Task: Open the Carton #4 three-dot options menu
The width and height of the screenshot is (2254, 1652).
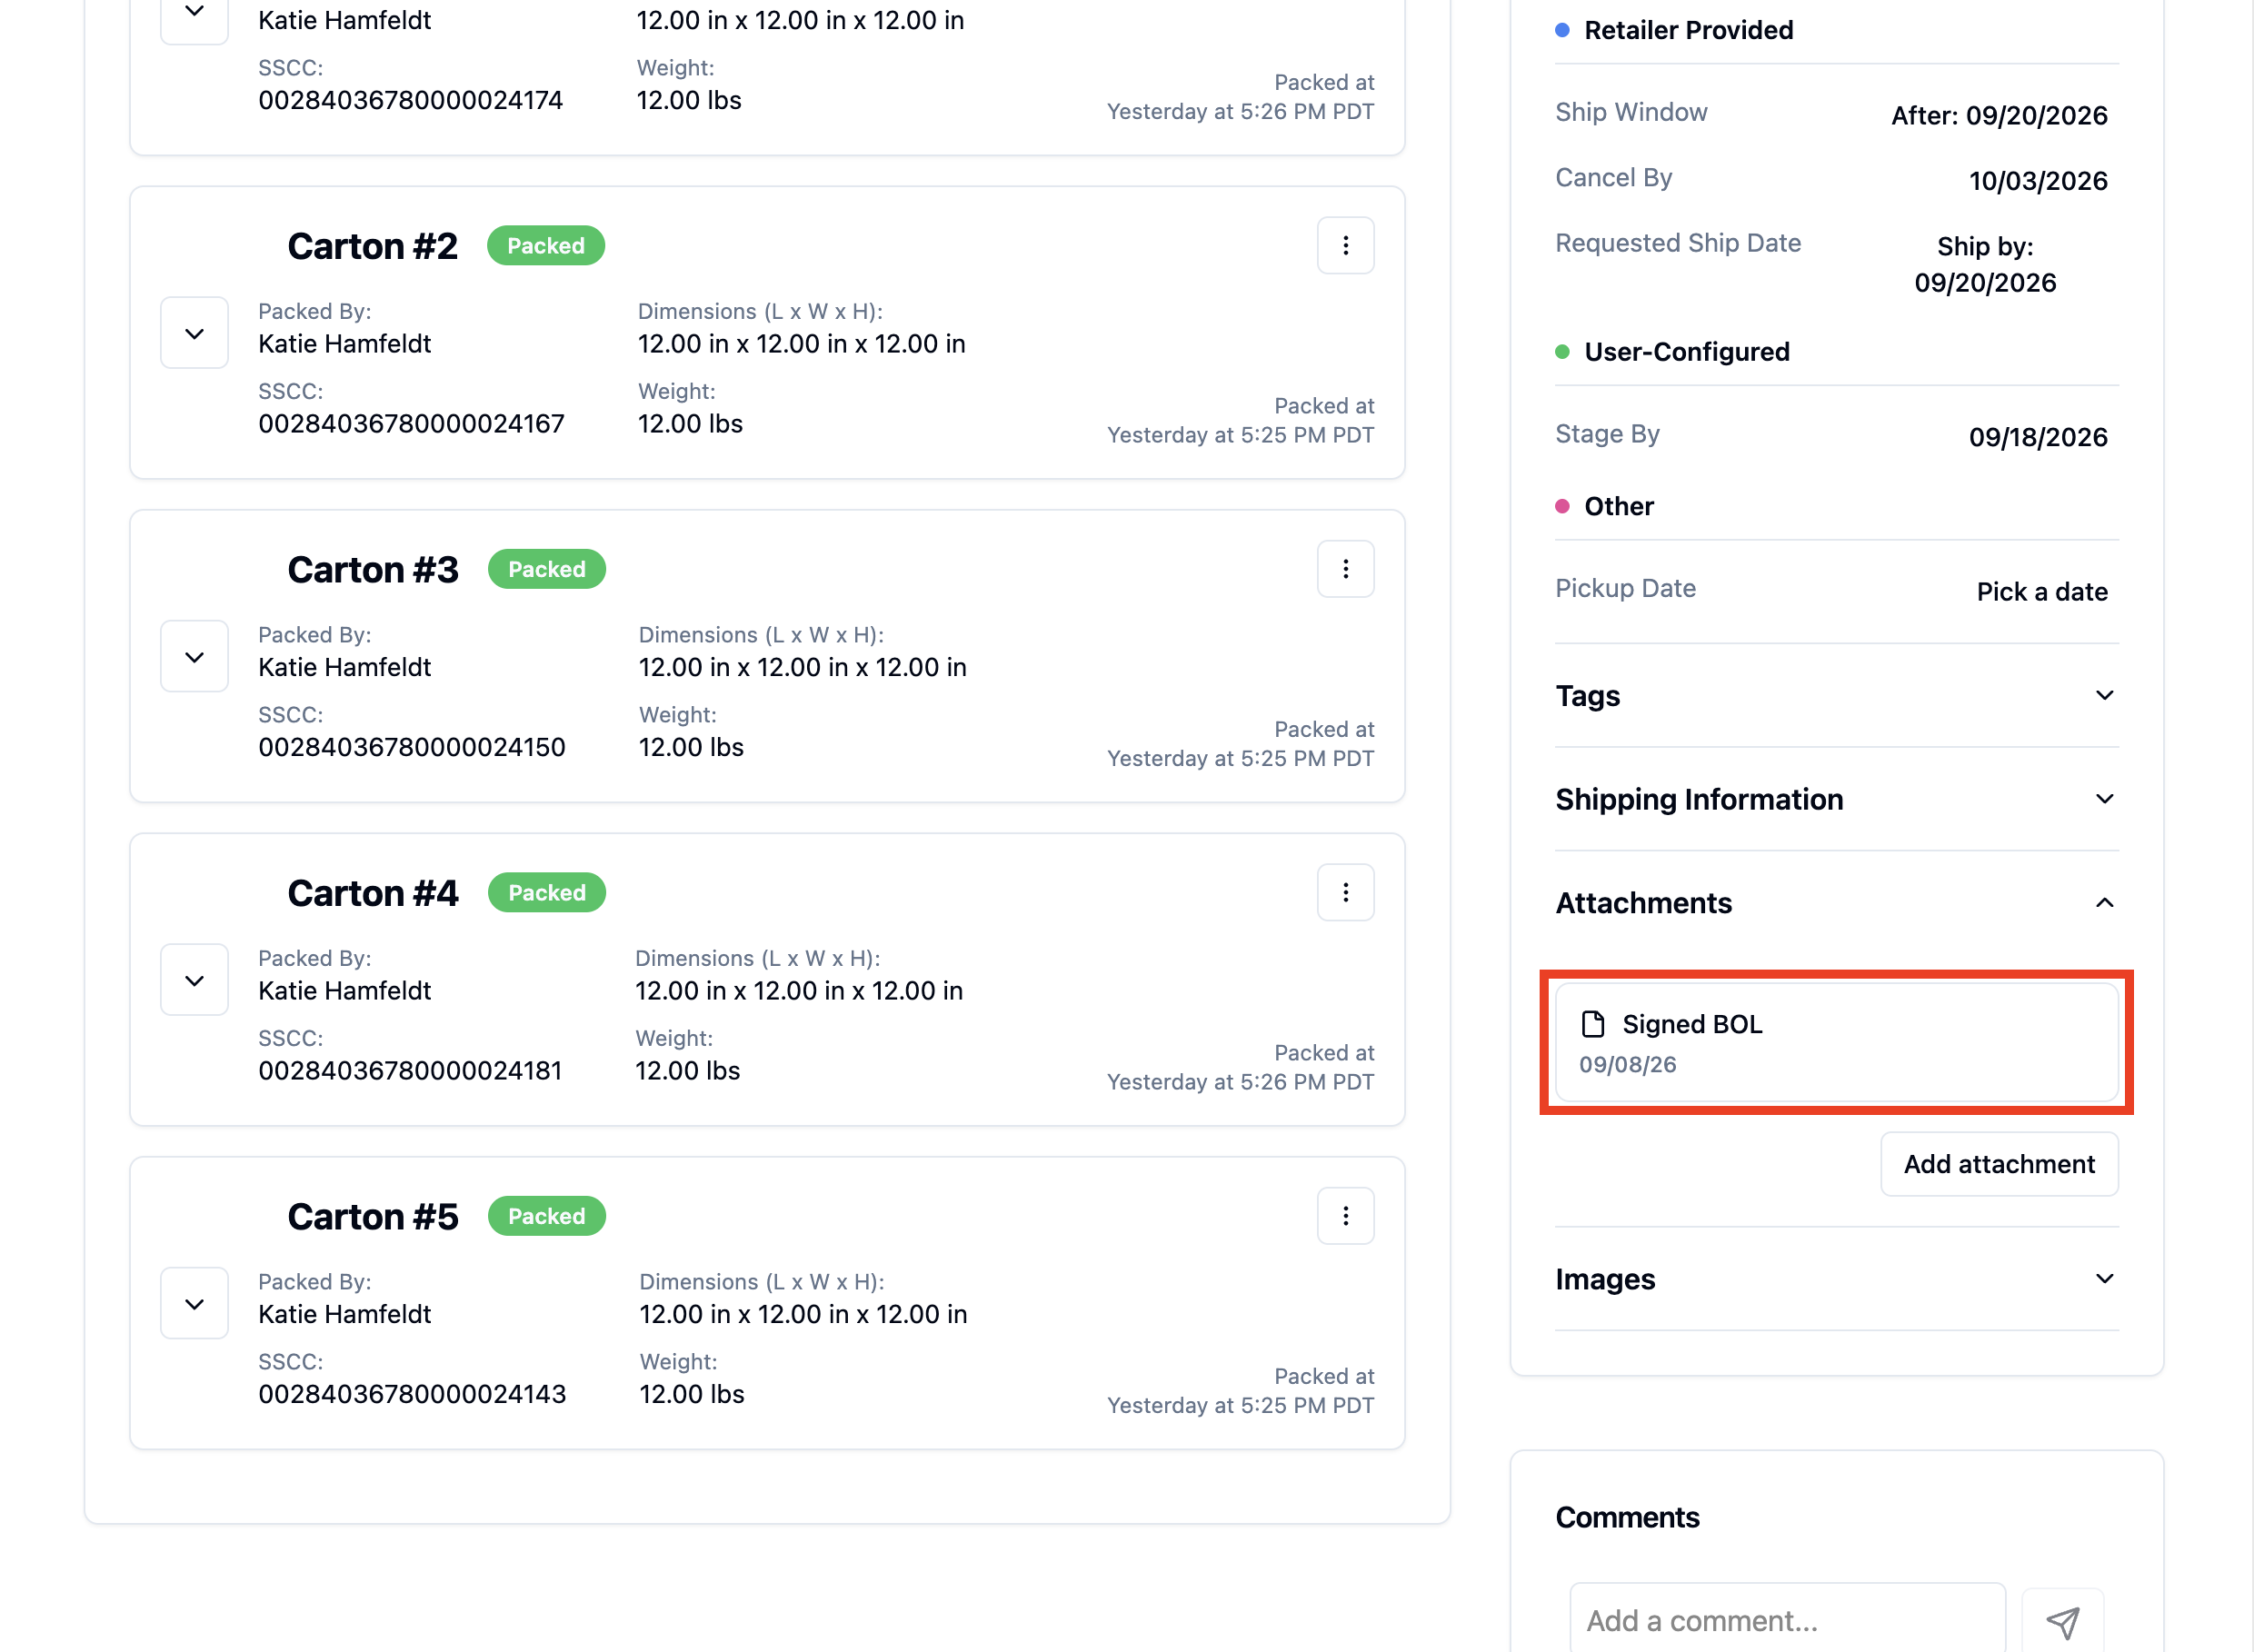Action: (1345, 892)
